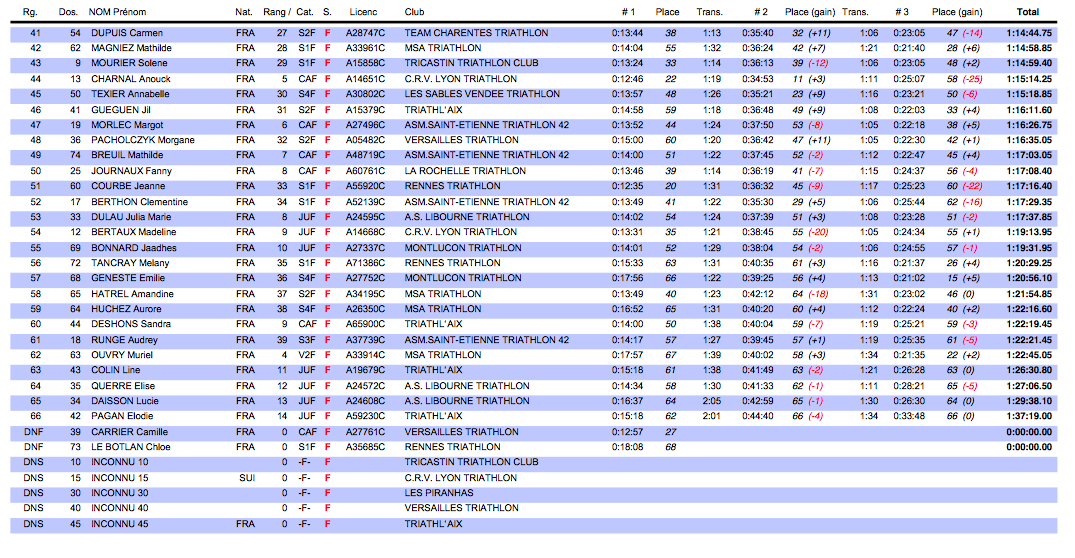Select INCONNU 15 entry
1075x558 pixels.
[119, 477]
